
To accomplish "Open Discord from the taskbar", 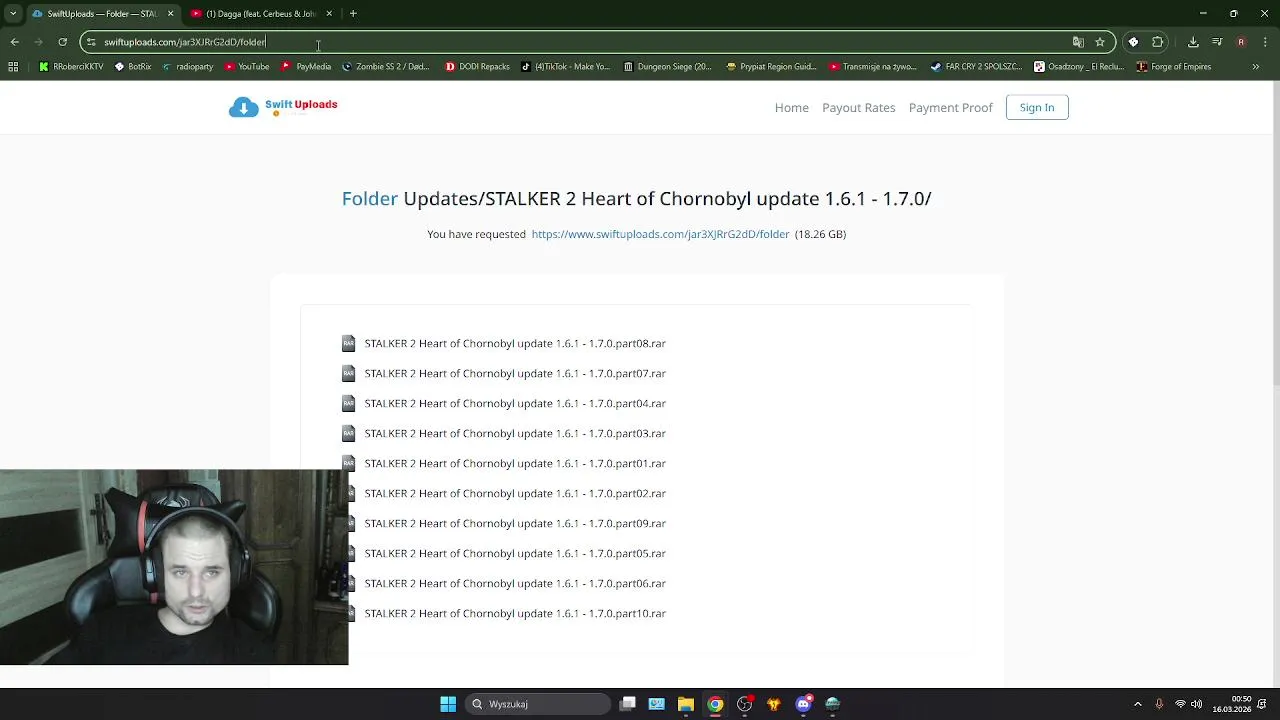I will click(x=803, y=704).
